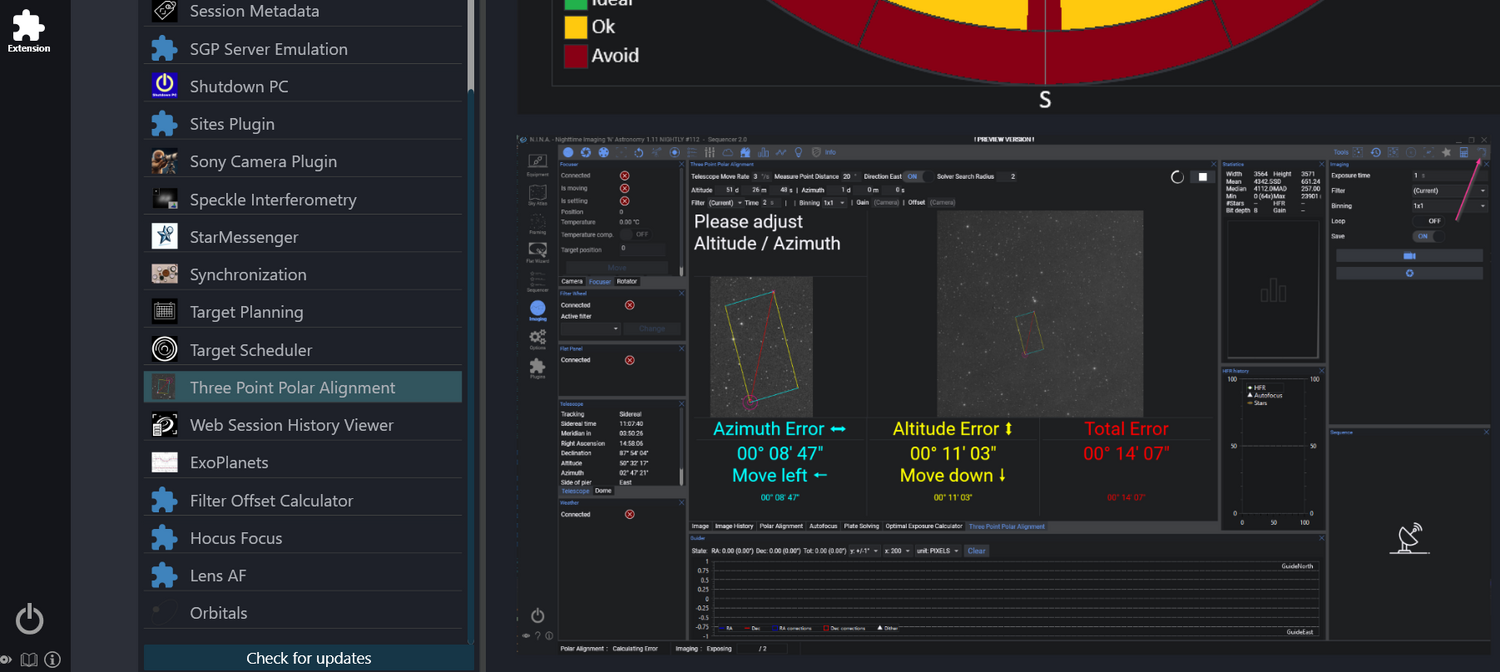
Task: Click the power icon in the left sidebar
Action: point(30,619)
